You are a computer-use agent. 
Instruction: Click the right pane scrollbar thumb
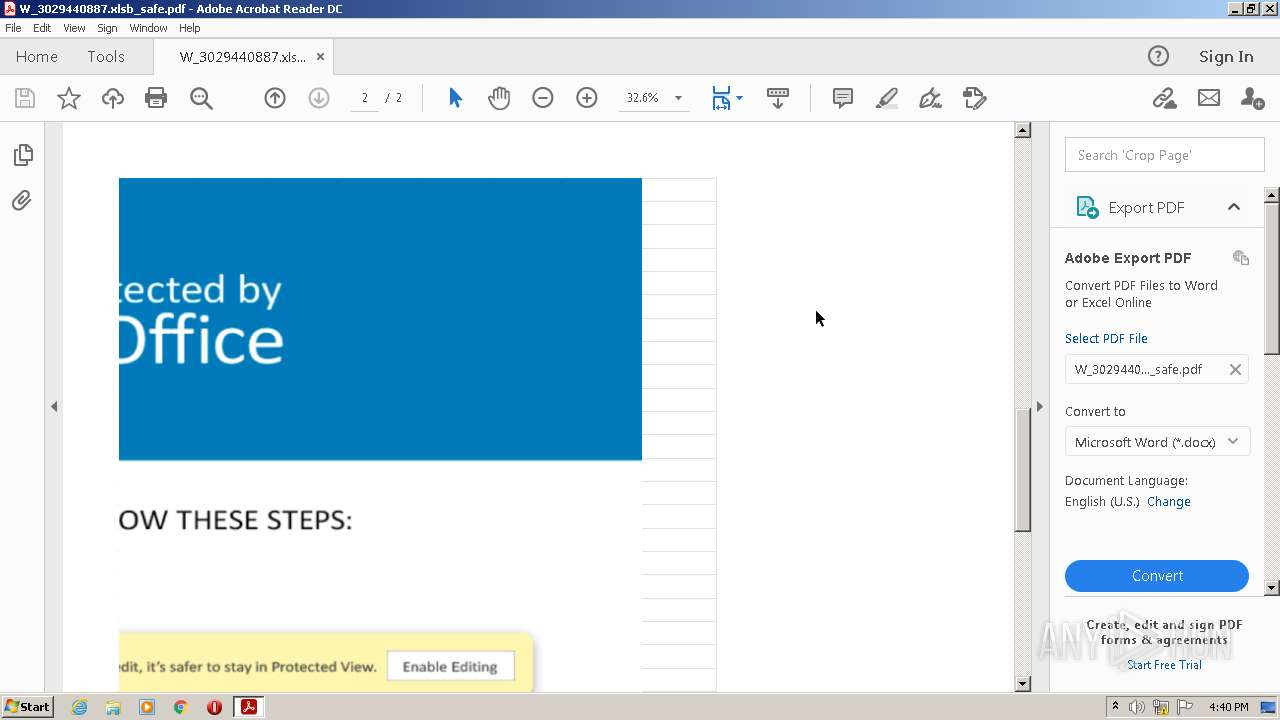(1272, 278)
